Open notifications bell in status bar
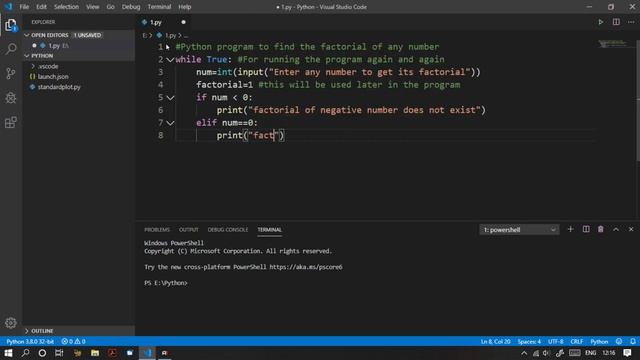The image size is (640, 360). coord(633,341)
